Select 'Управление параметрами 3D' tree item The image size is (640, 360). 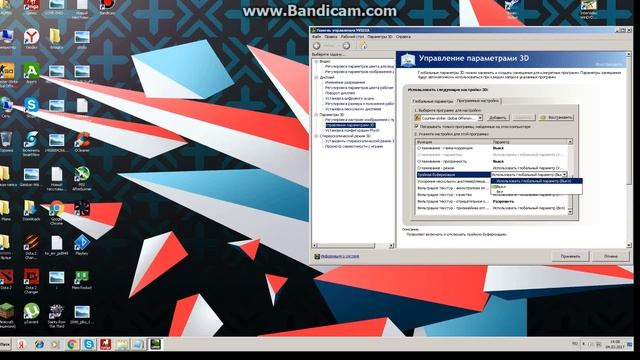350,125
